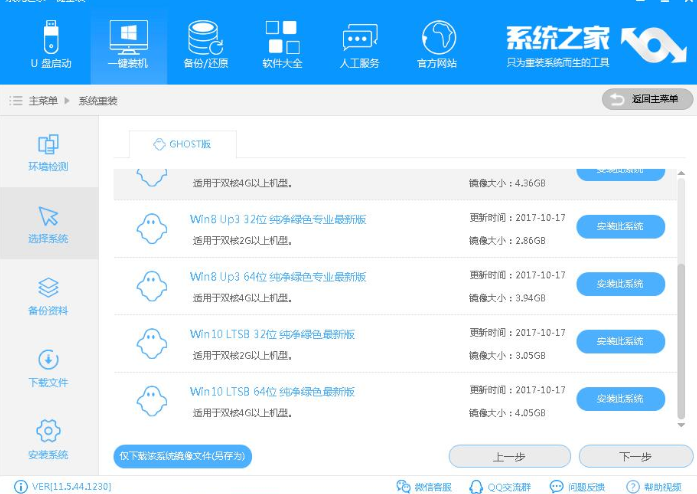
Task: Open QQ交流群 QQ group
Action: coord(500,487)
